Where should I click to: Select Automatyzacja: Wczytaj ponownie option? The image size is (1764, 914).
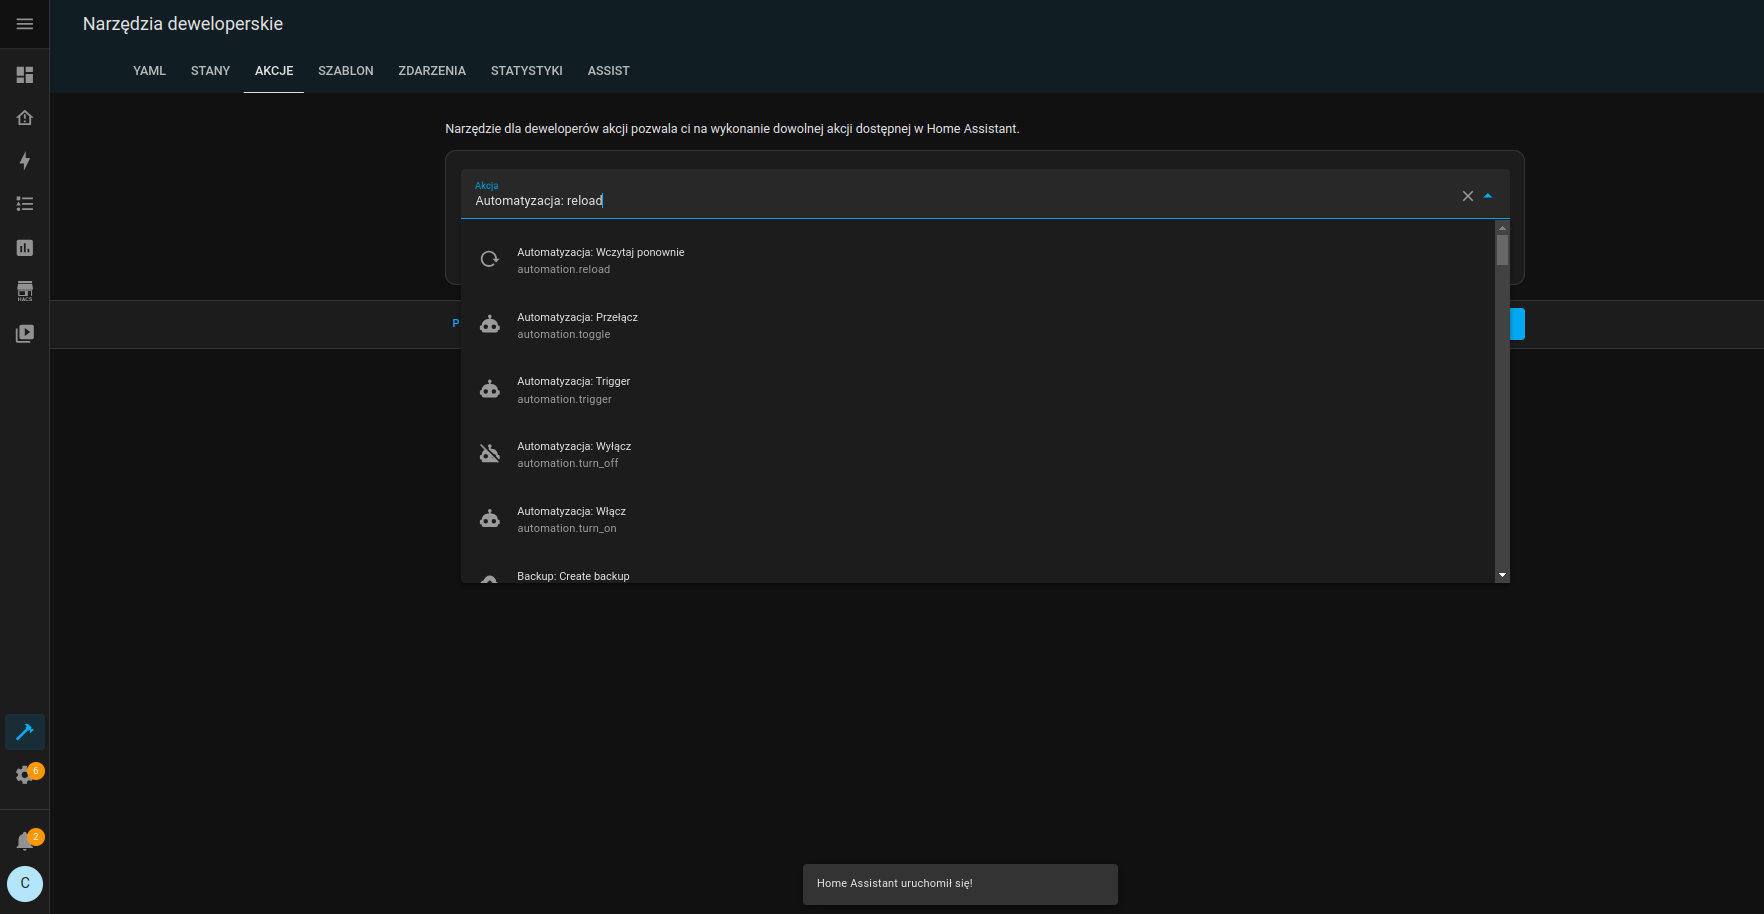coord(978,260)
